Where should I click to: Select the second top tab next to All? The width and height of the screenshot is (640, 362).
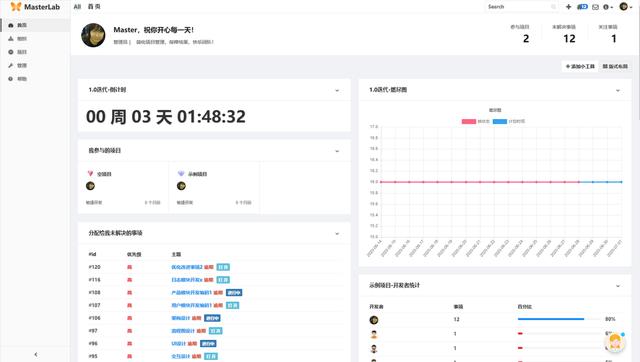94,7
